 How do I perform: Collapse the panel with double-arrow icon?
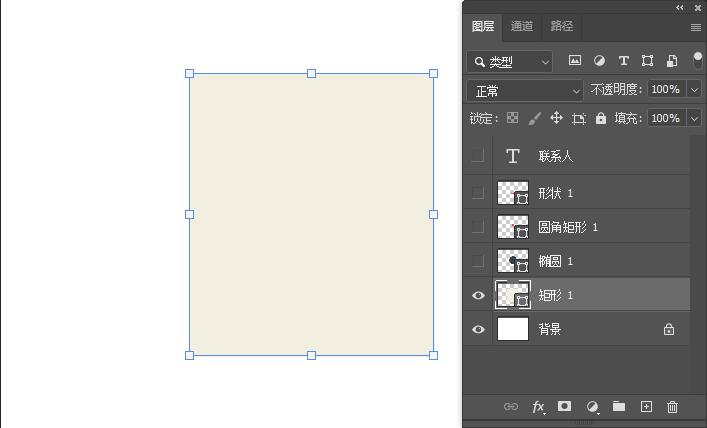(x=680, y=7)
